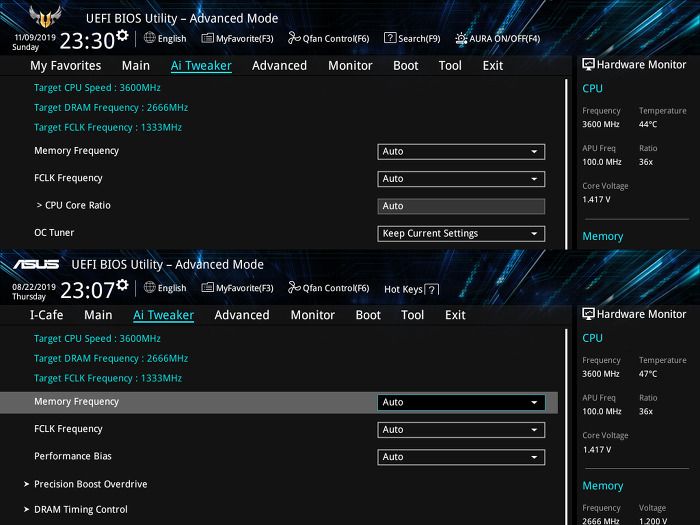
Task: Open the Monitor tab in the top BIOS
Action: (350, 66)
